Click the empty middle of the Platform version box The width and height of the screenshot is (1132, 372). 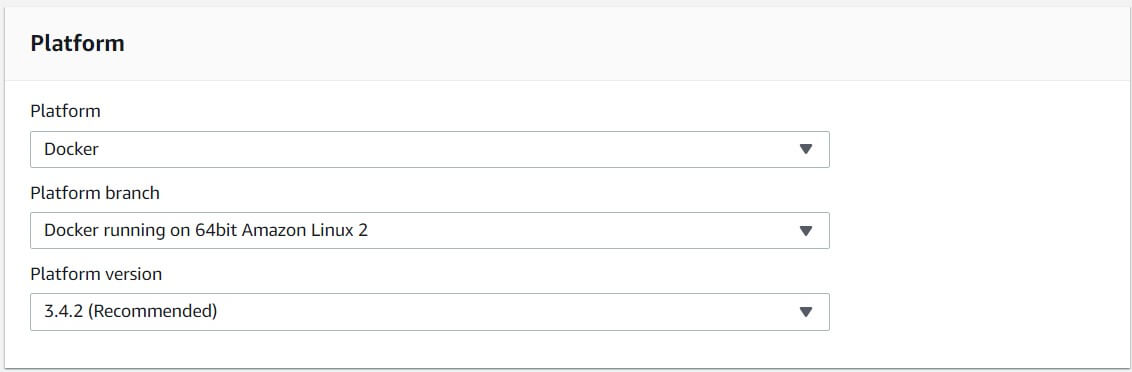click(x=505, y=312)
